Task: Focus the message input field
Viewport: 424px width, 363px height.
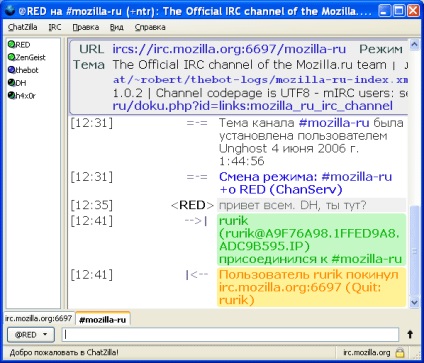Action: (x=230, y=335)
